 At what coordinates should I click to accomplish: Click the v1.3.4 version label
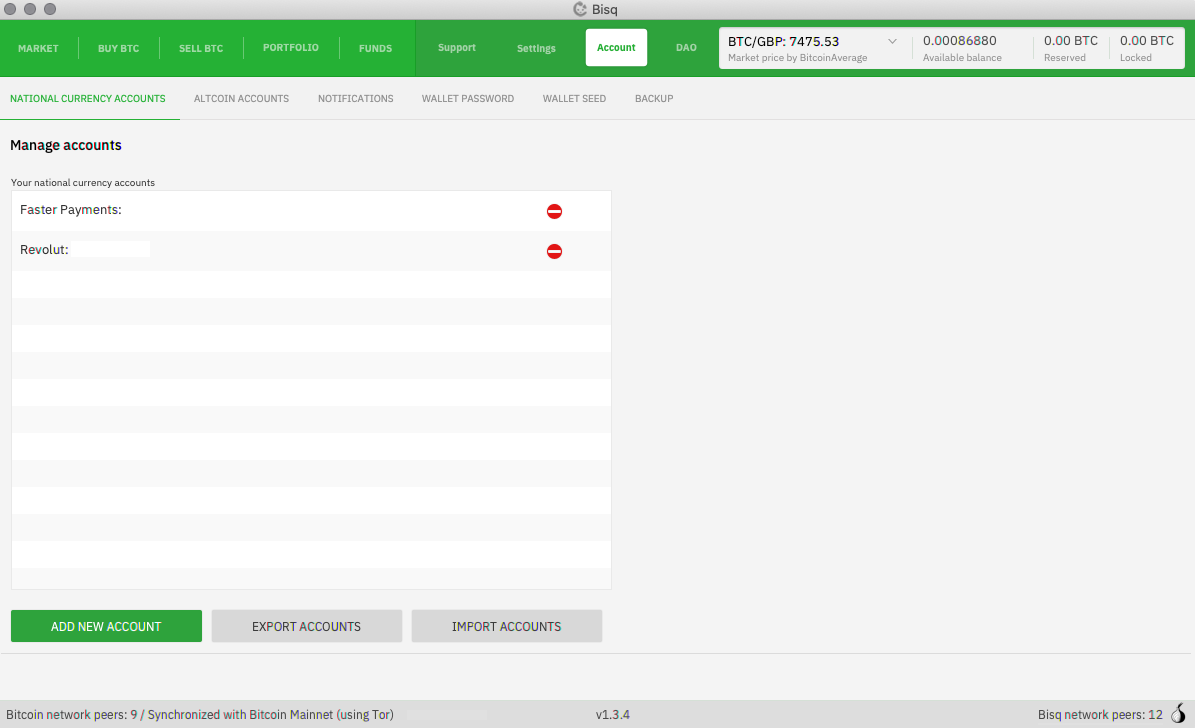pyautogui.click(x=613, y=714)
